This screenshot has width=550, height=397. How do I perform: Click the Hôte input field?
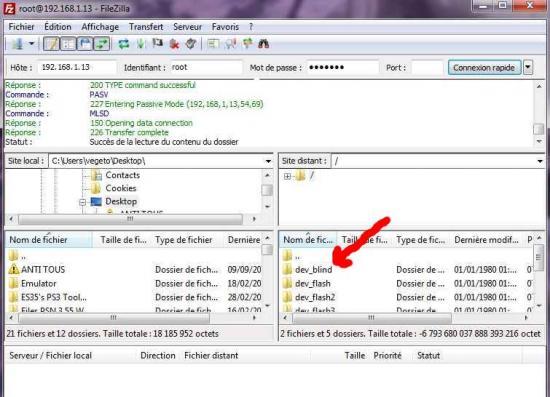coord(77,67)
